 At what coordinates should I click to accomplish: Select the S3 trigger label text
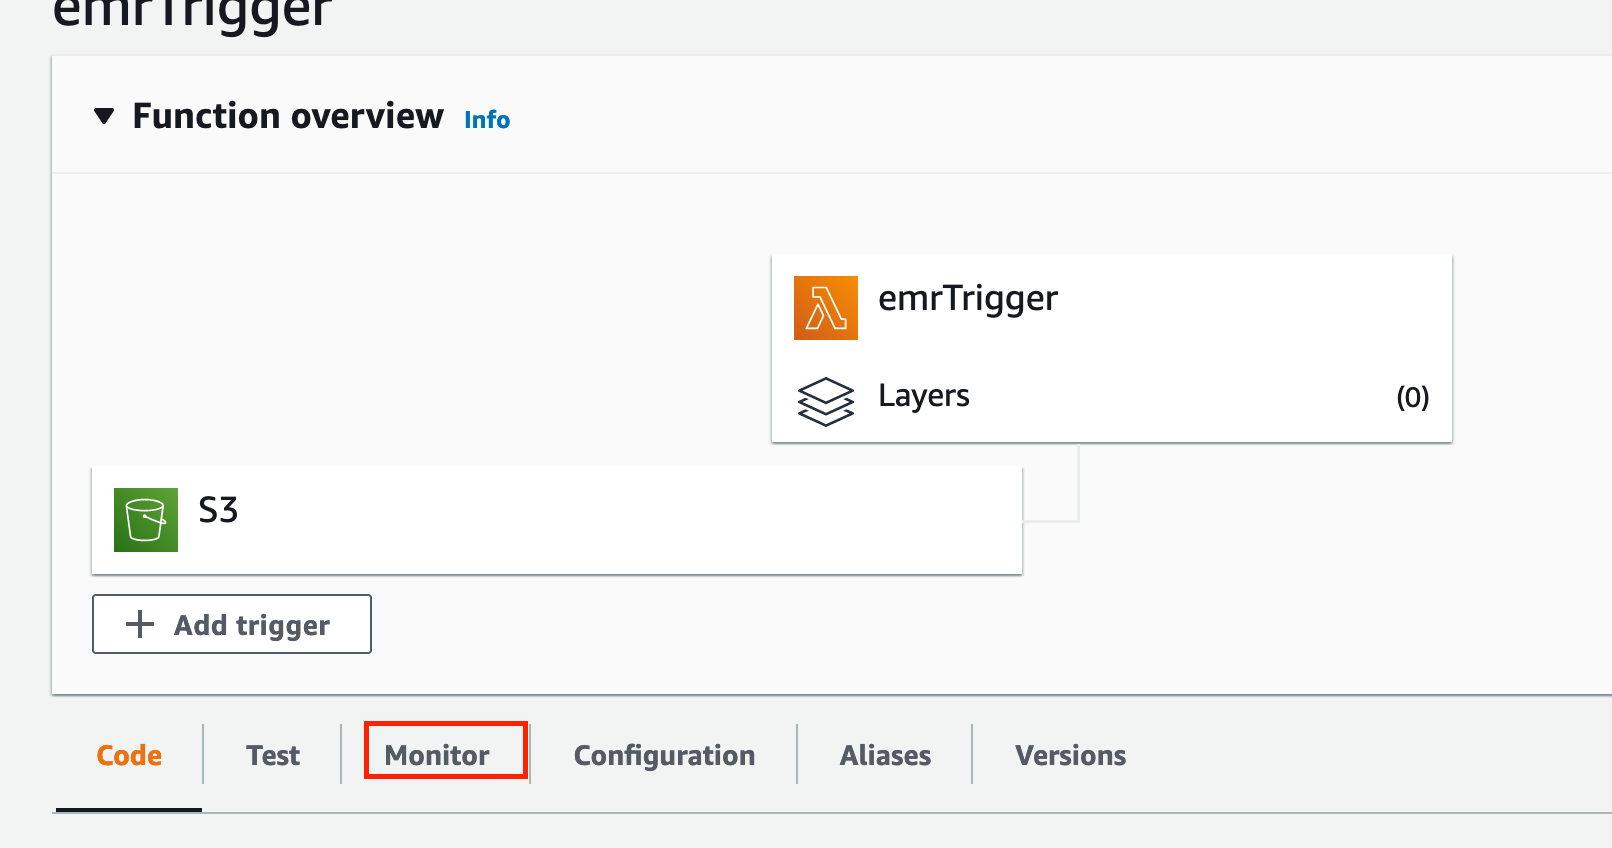218,511
